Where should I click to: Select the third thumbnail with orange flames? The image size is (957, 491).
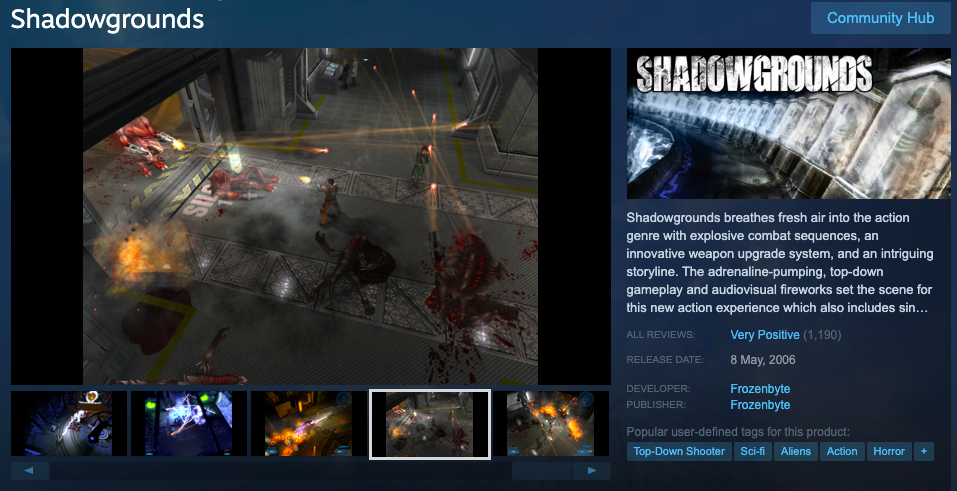coord(309,424)
